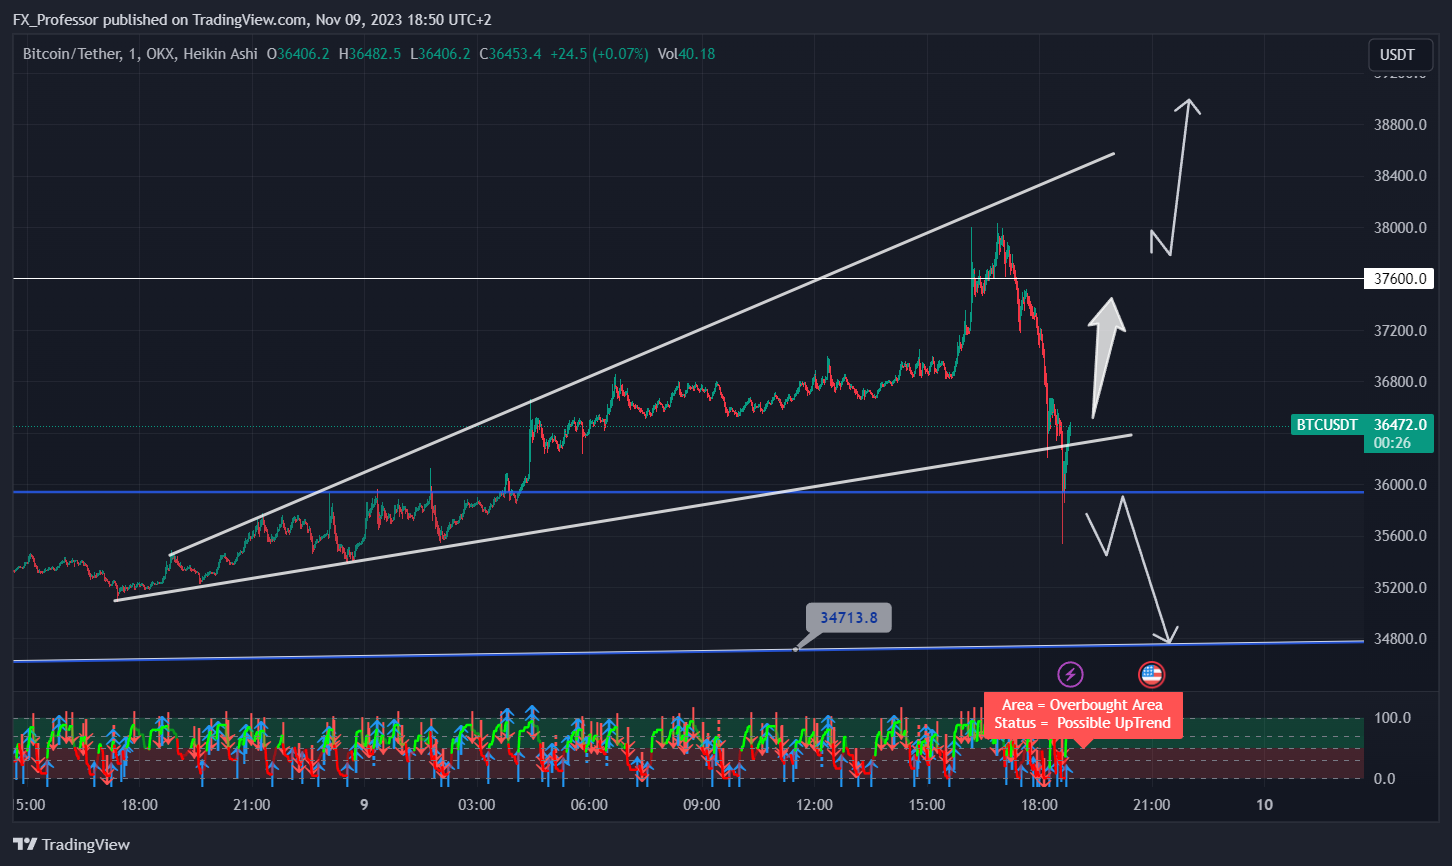Click the 06:00 time axis label
The image size is (1452, 866).
coord(589,805)
